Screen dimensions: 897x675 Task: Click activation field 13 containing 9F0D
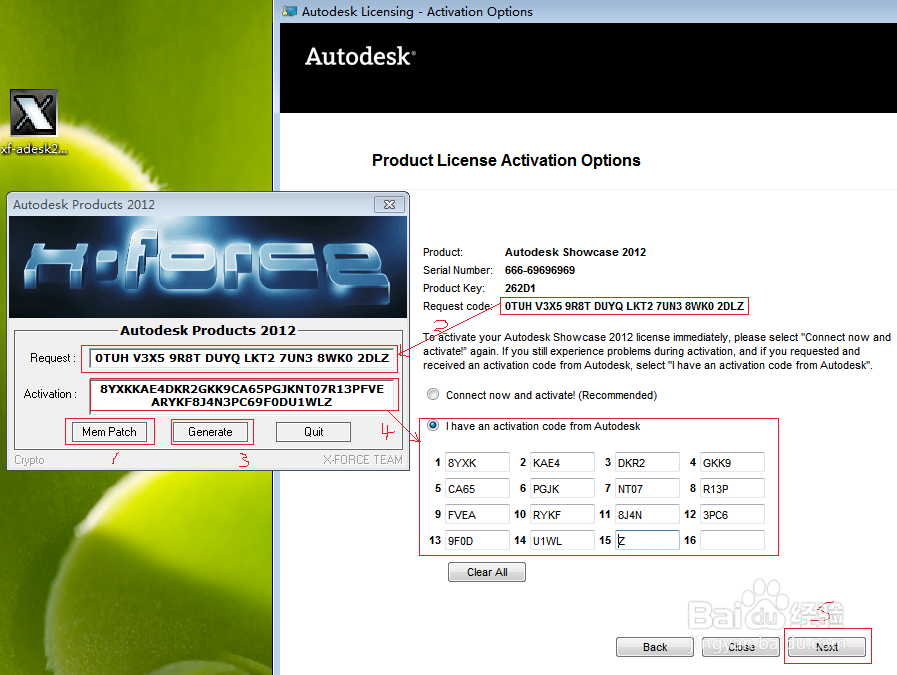477,540
